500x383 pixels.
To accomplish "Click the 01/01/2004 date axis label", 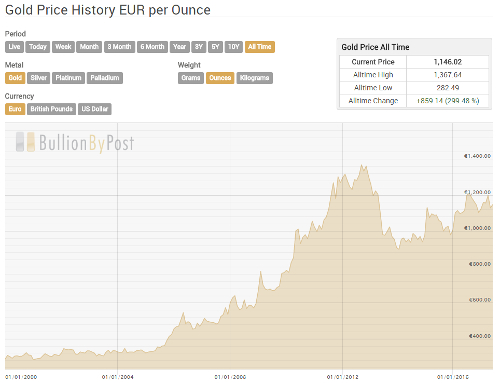I will pos(118,377).
